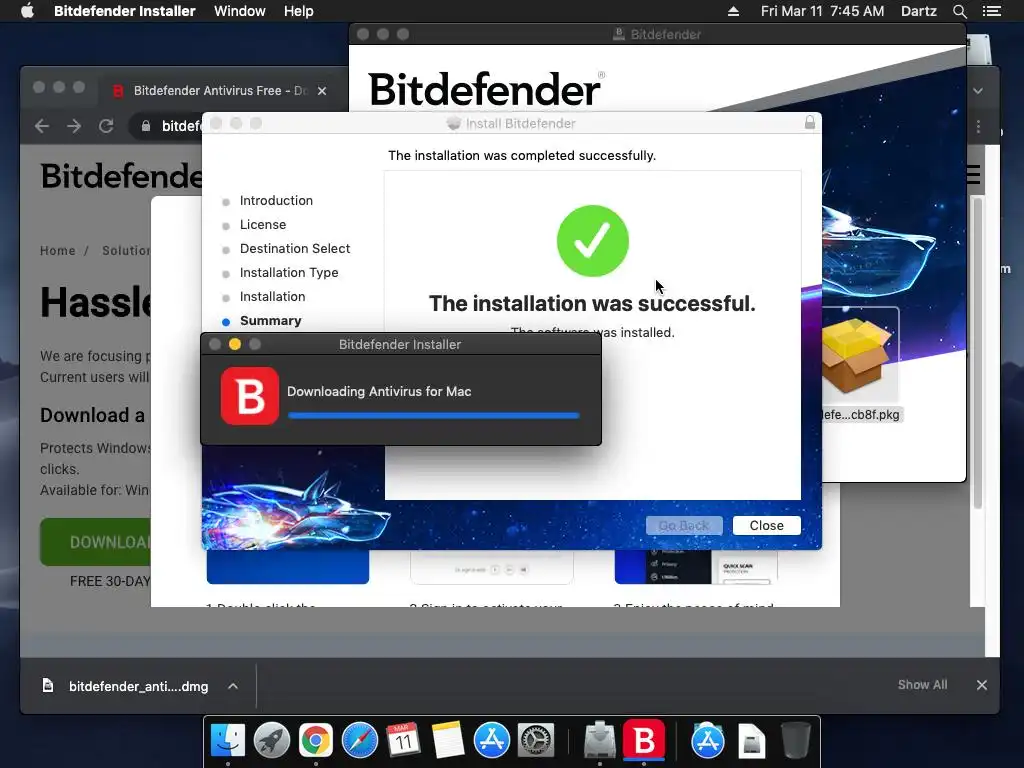Open Safari in Dock
Image resolution: width=1024 pixels, height=768 pixels.
pyautogui.click(x=360, y=740)
